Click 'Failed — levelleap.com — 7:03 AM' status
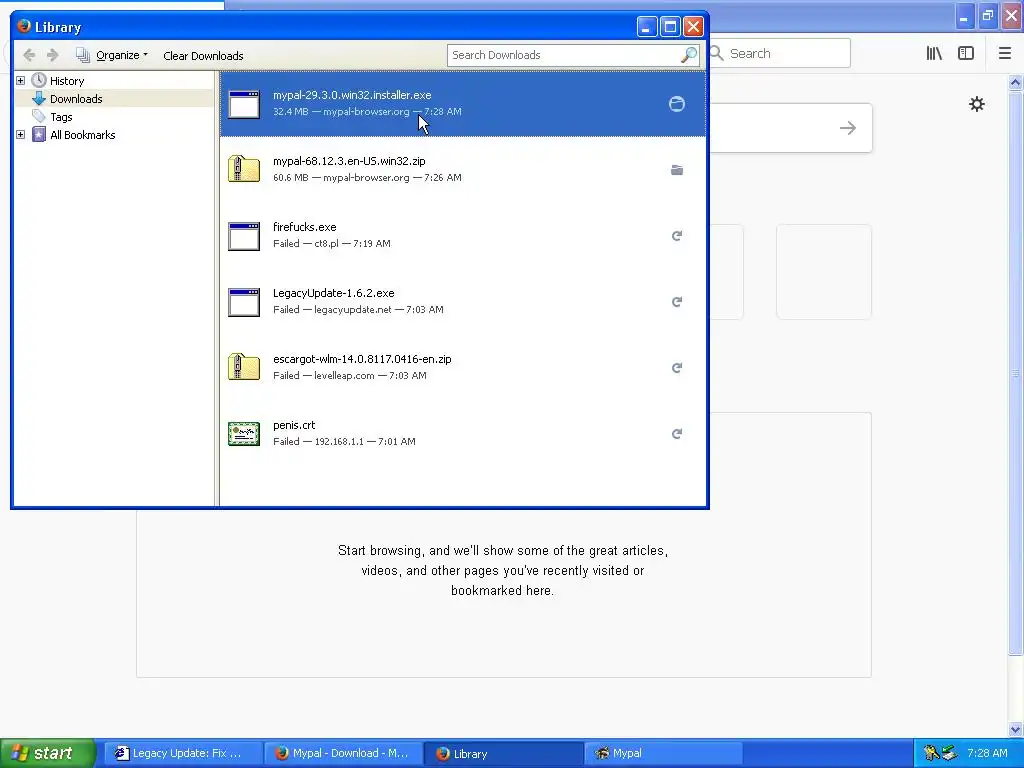The image size is (1024, 768). pyautogui.click(x=349, y=376)
